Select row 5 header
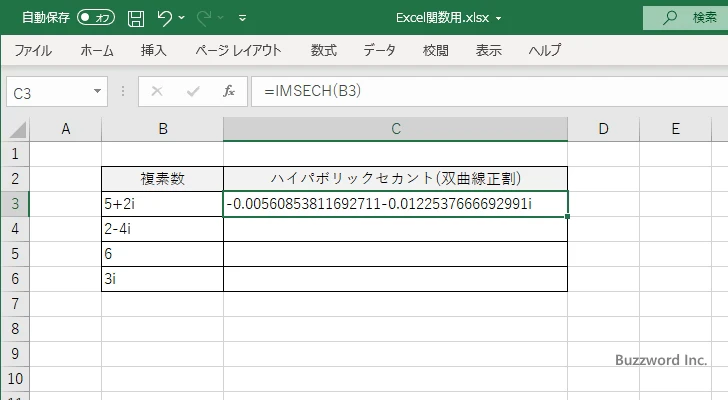The image size is (728, 400). 15,254
